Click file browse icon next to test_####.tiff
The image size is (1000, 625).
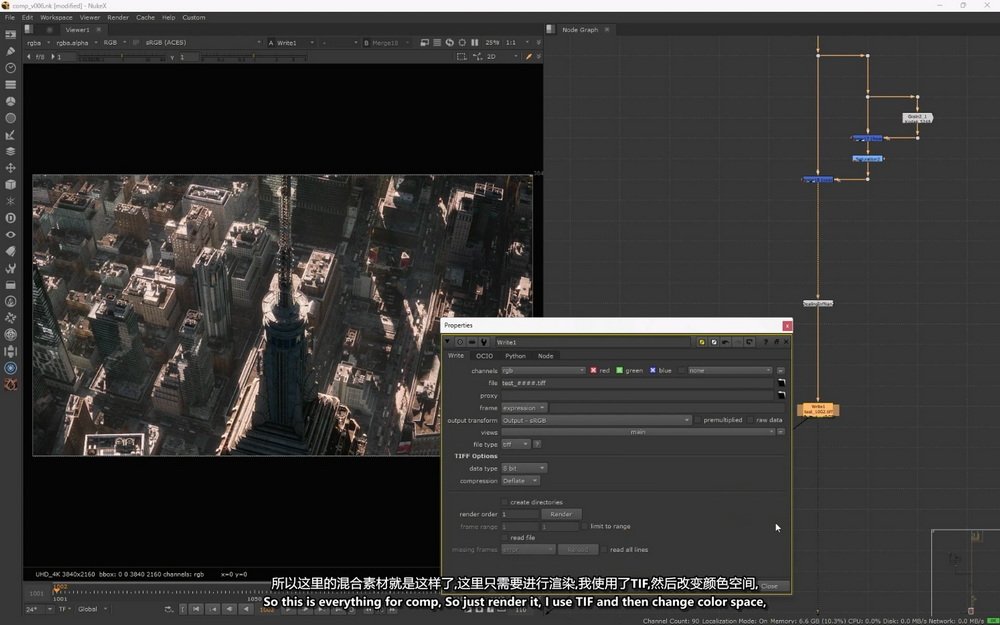[x=781, y=383]
